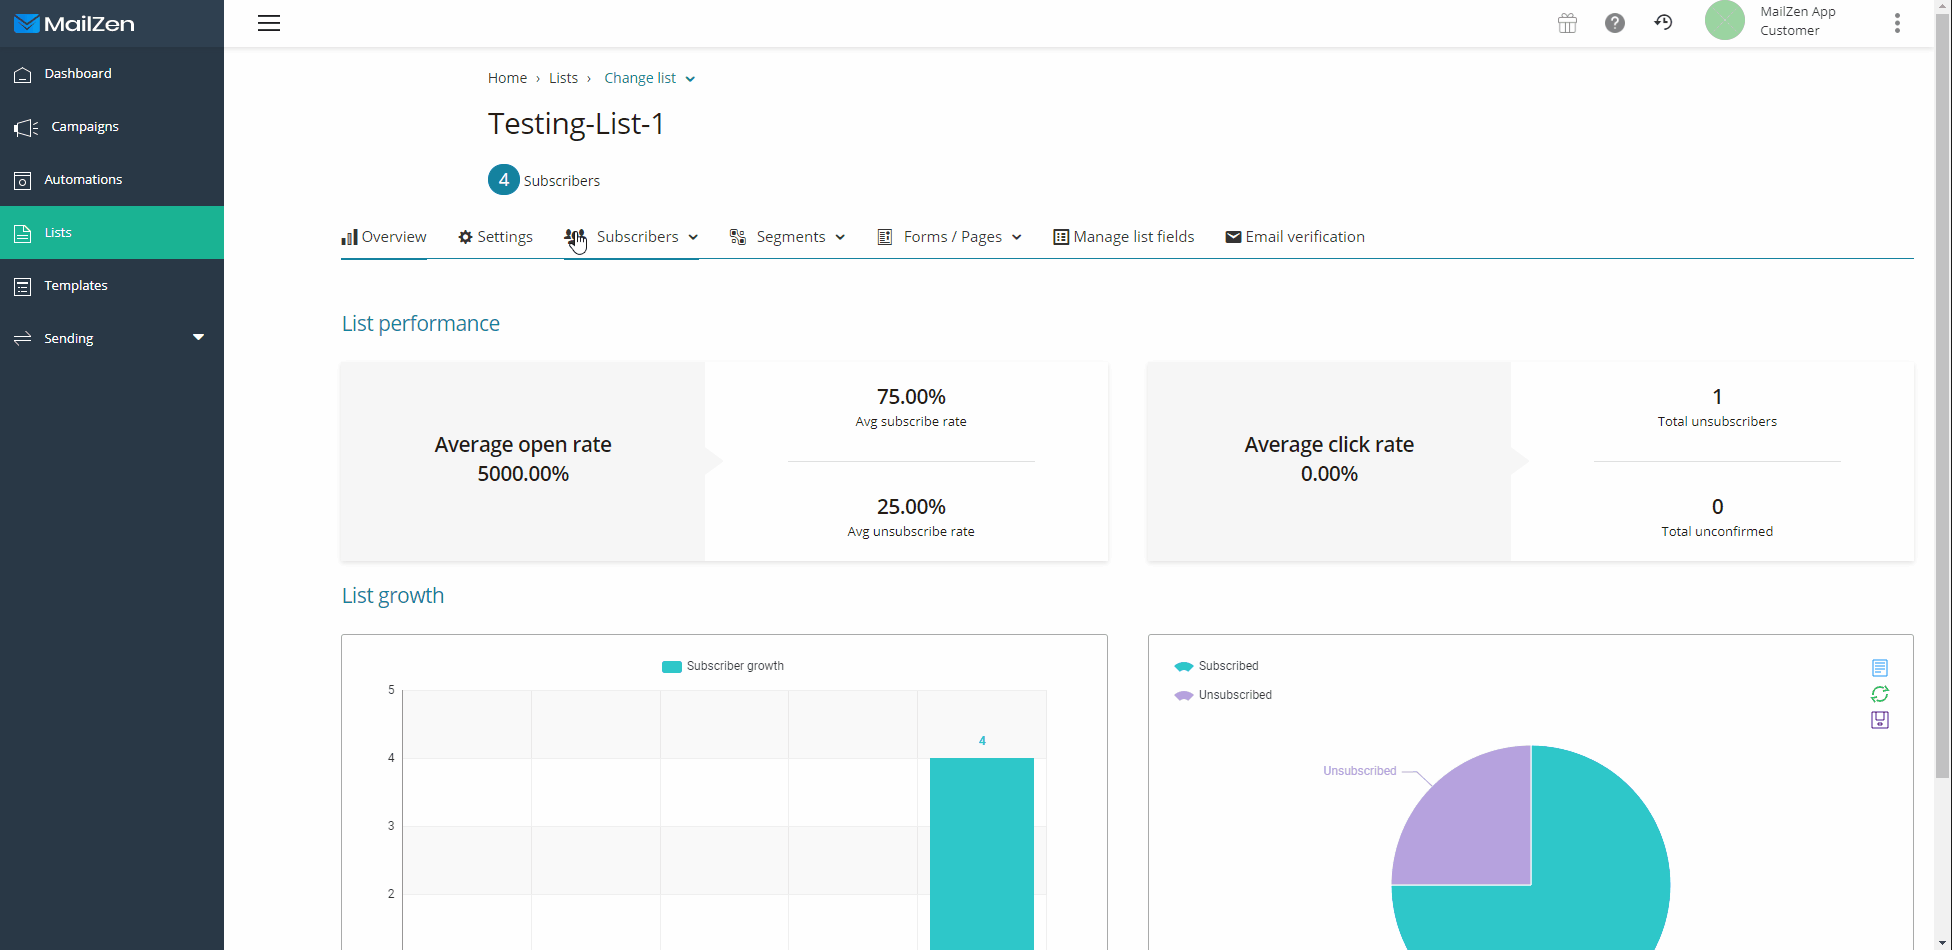Viewport: 1952px width, 950px height.
Task: Click the Total unconfirmed count
Action: [1717, 507]
